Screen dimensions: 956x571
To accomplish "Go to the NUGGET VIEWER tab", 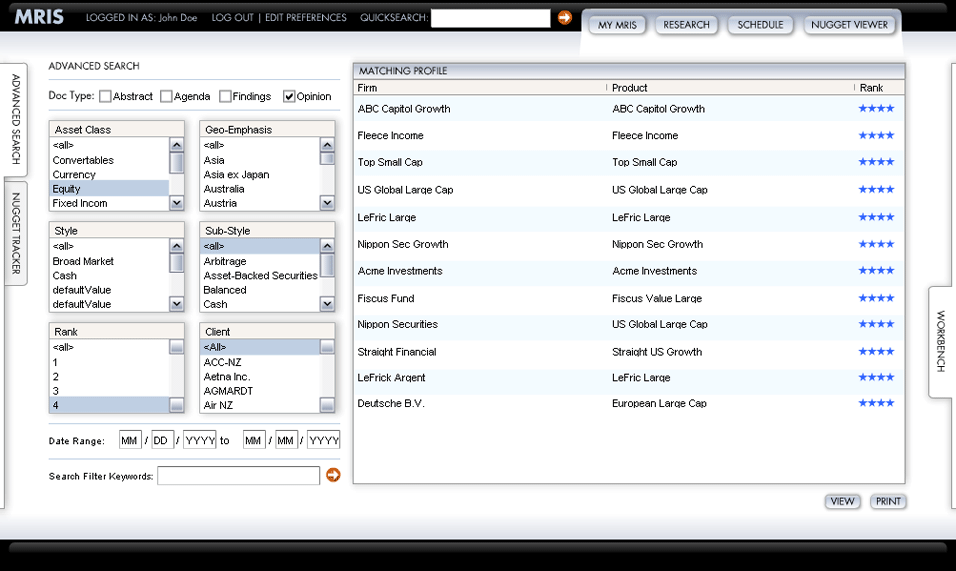I will (849, 25).
